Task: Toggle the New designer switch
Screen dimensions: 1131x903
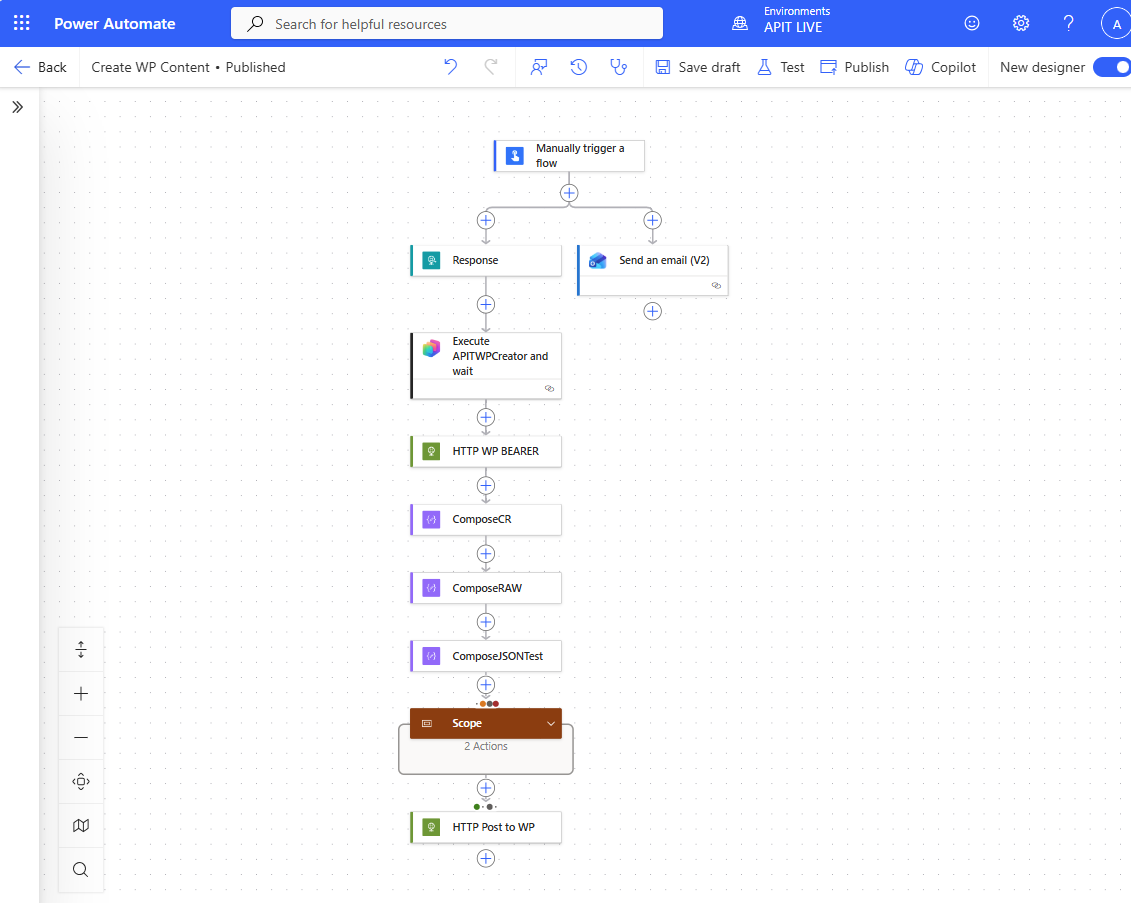Action: click(x=1112, y=67)
